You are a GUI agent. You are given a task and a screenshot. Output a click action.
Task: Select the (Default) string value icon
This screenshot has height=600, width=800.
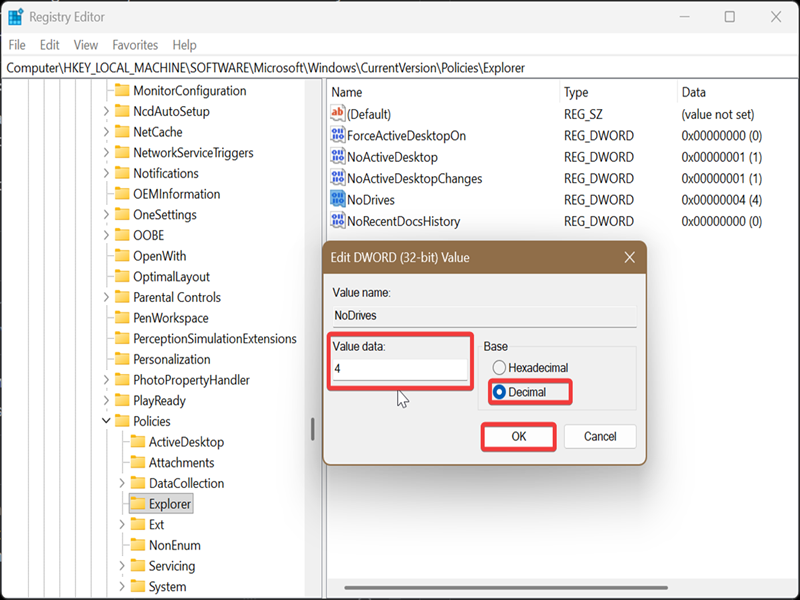(x=338, y=113)
